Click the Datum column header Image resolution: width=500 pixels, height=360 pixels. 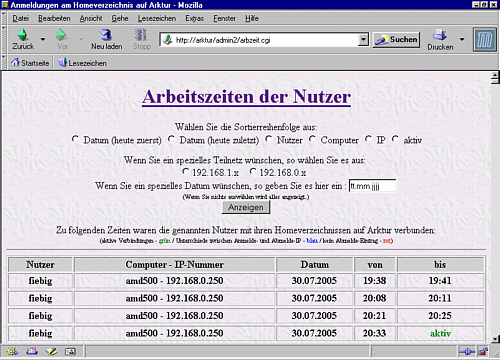[314, 265]
